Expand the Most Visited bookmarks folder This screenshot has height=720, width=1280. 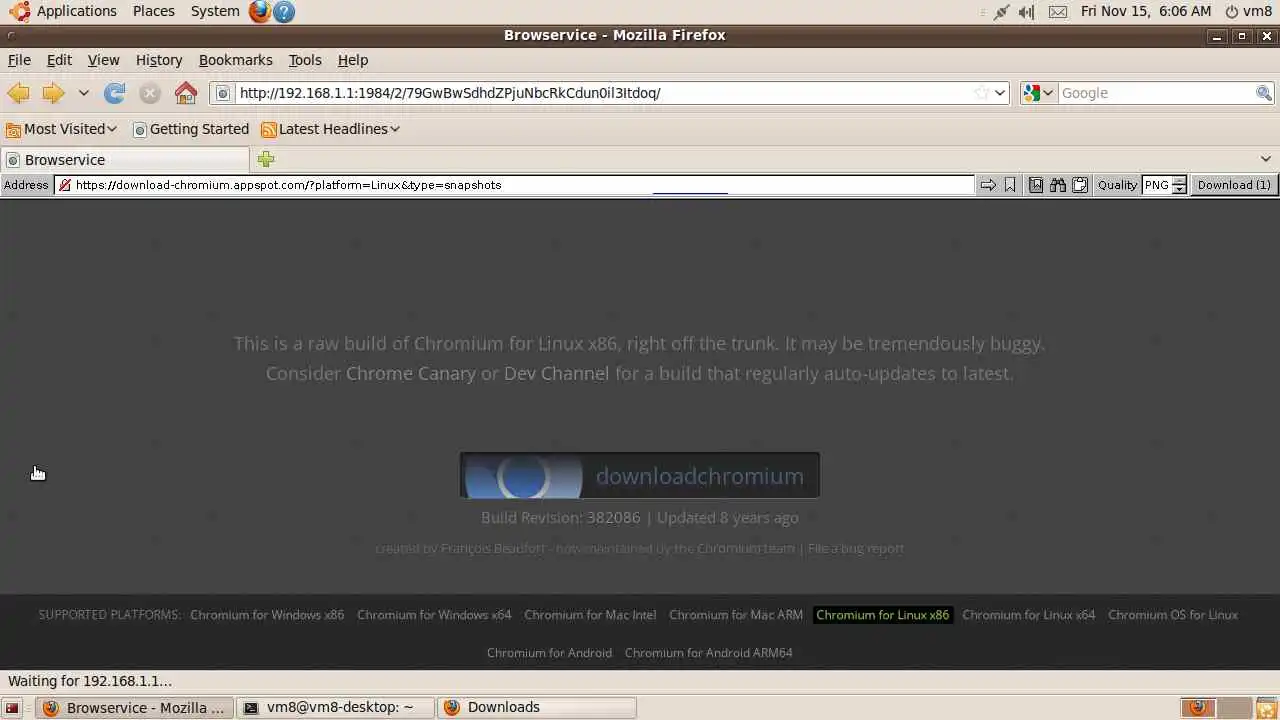point(61,129)
